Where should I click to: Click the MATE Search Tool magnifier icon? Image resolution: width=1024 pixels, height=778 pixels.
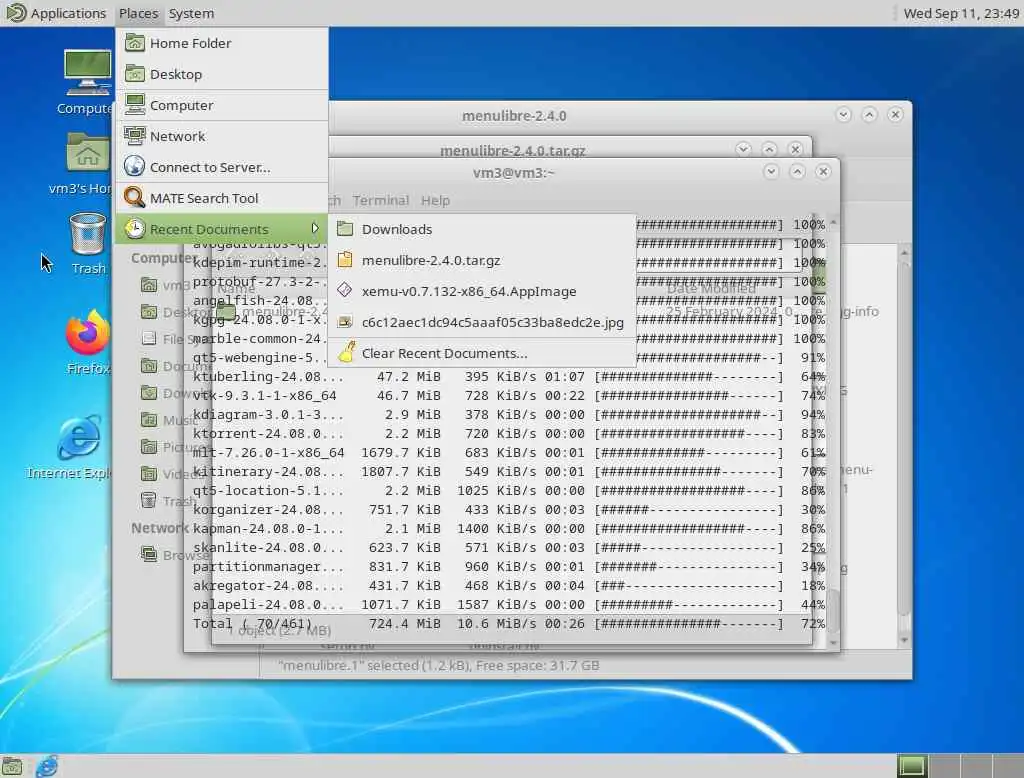pyautogui.click(x=135, y=197)
